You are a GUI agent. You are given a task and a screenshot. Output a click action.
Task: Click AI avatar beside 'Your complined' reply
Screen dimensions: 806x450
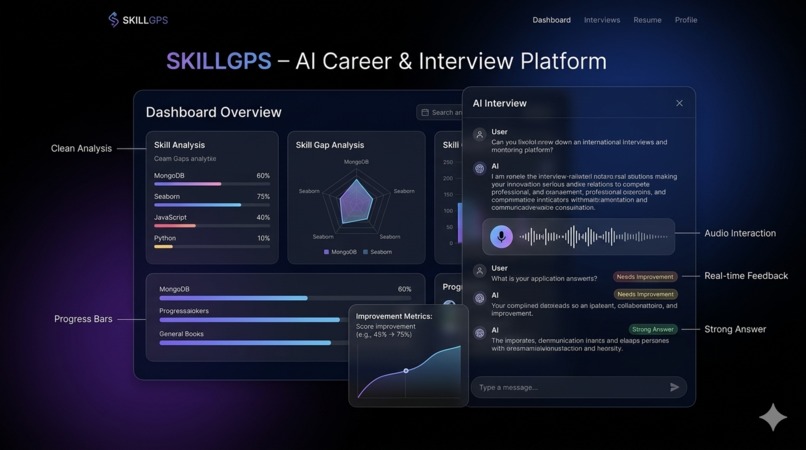point(479,298)
